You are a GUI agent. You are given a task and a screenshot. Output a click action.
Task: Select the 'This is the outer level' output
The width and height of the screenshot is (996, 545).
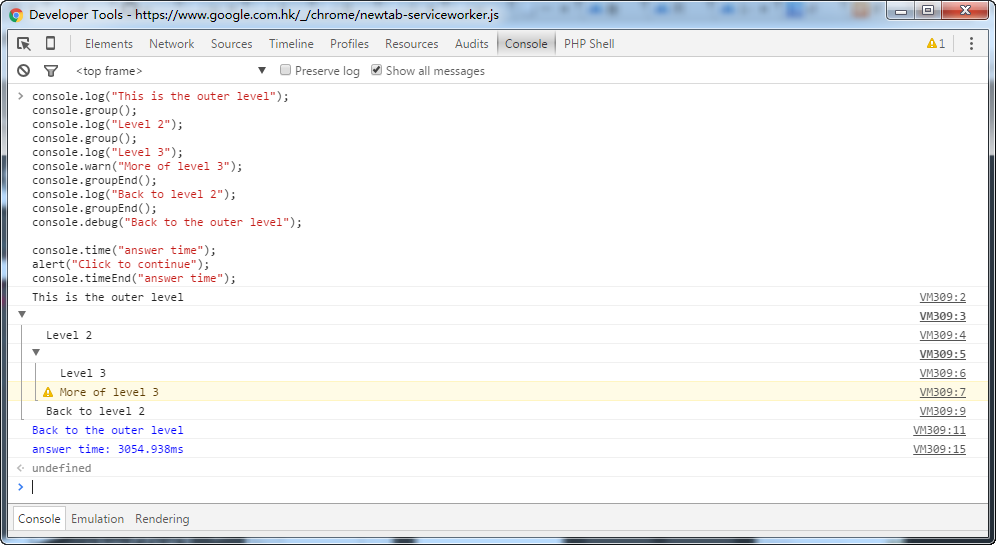coord(108,297)
